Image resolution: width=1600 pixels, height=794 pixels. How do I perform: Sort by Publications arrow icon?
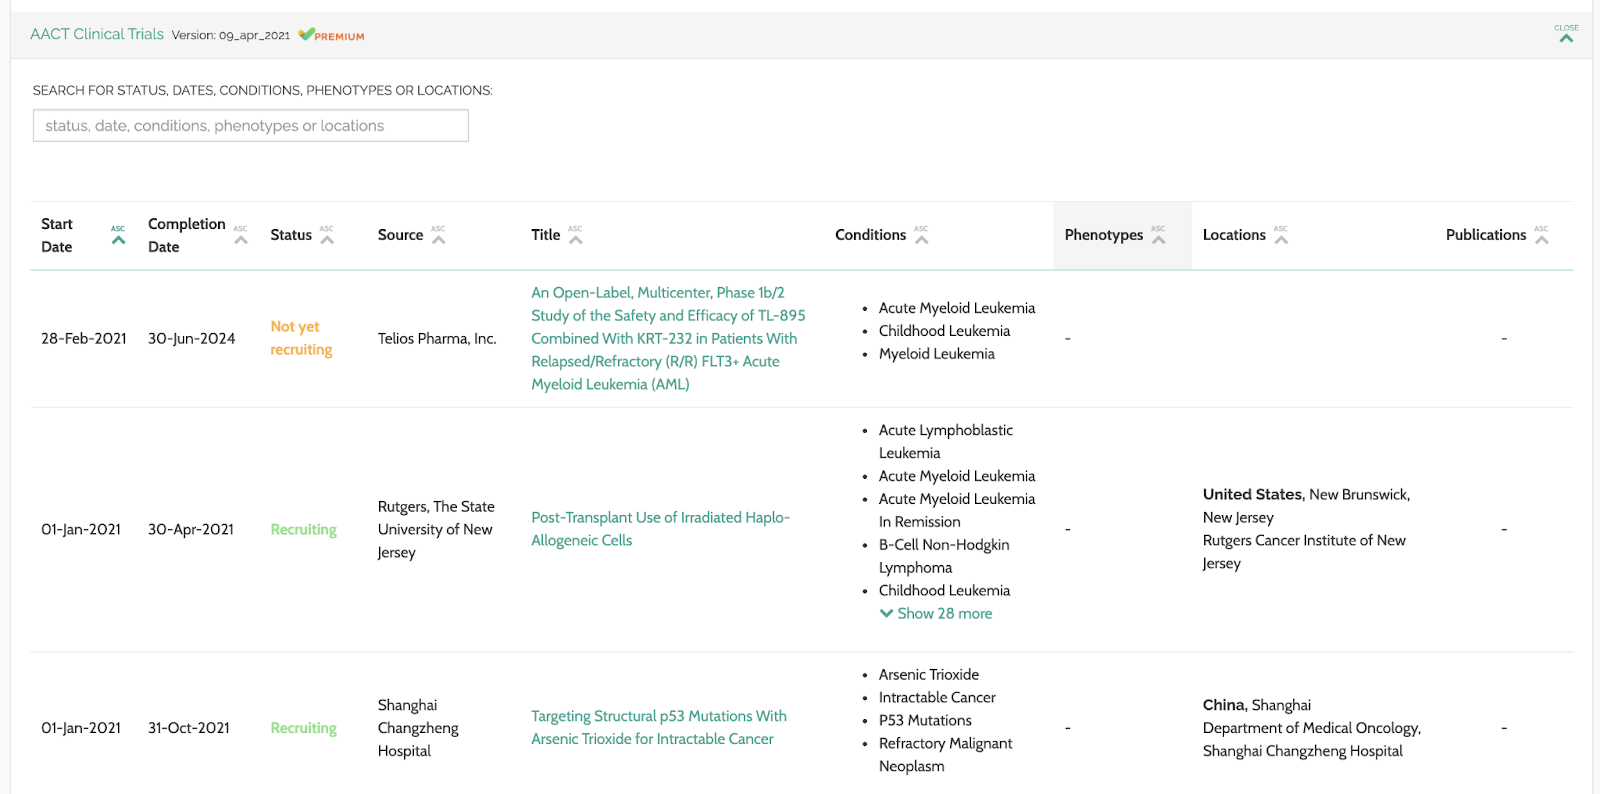point(1541,239)
